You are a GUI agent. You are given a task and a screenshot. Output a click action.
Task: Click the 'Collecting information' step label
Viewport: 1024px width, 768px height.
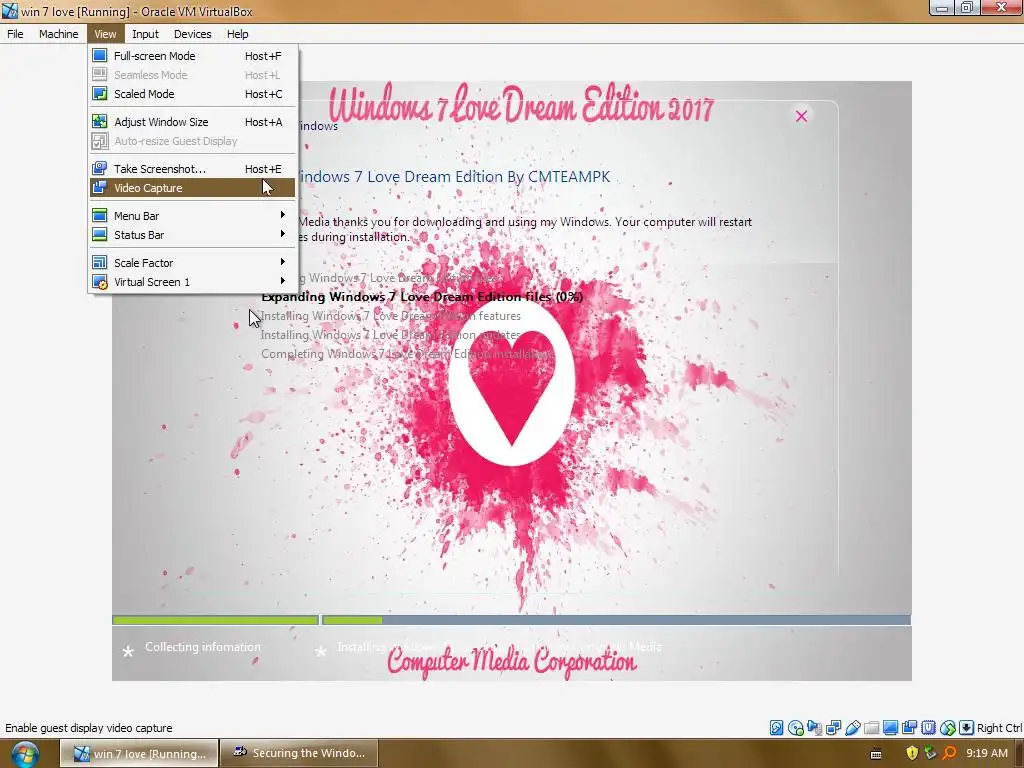[x=202, y=647]
